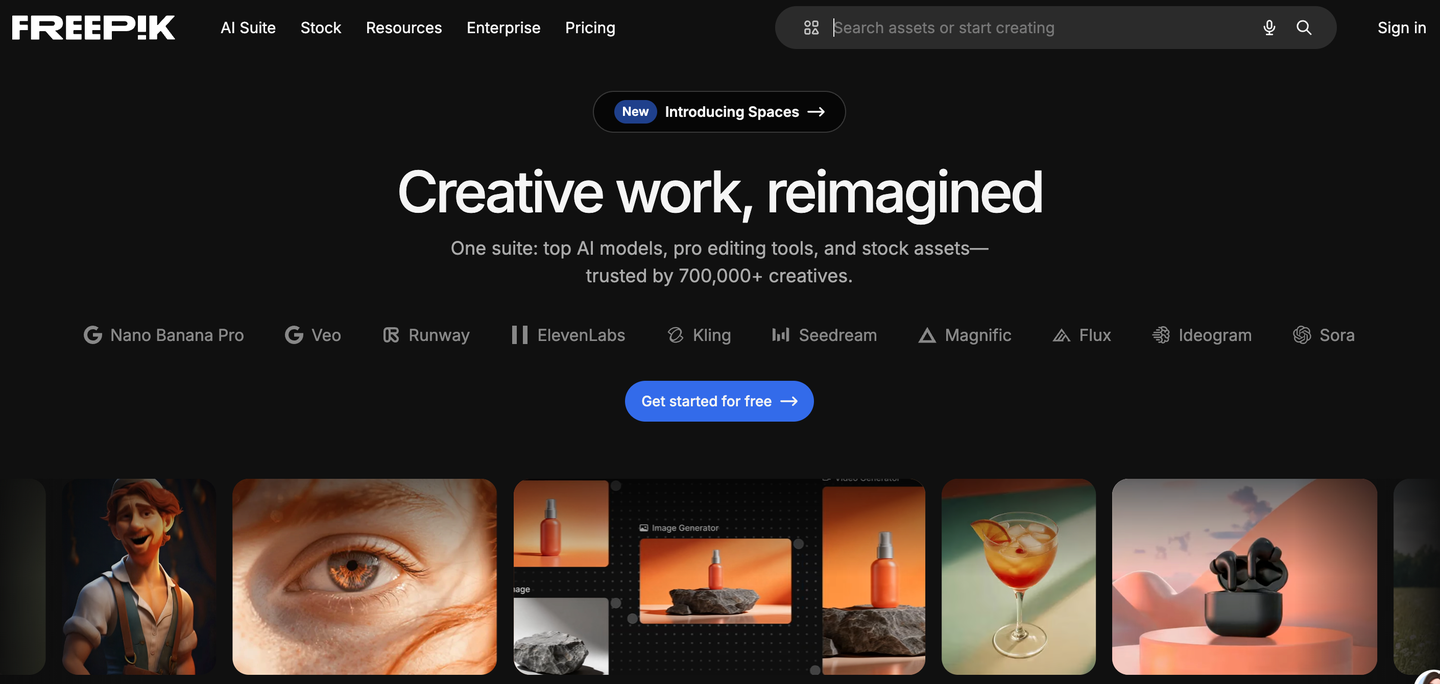Click the Freepik logo
Image resolution: width=1440 pixels, height=684 pixels.
pyautogui.click(x=93, y=28)
